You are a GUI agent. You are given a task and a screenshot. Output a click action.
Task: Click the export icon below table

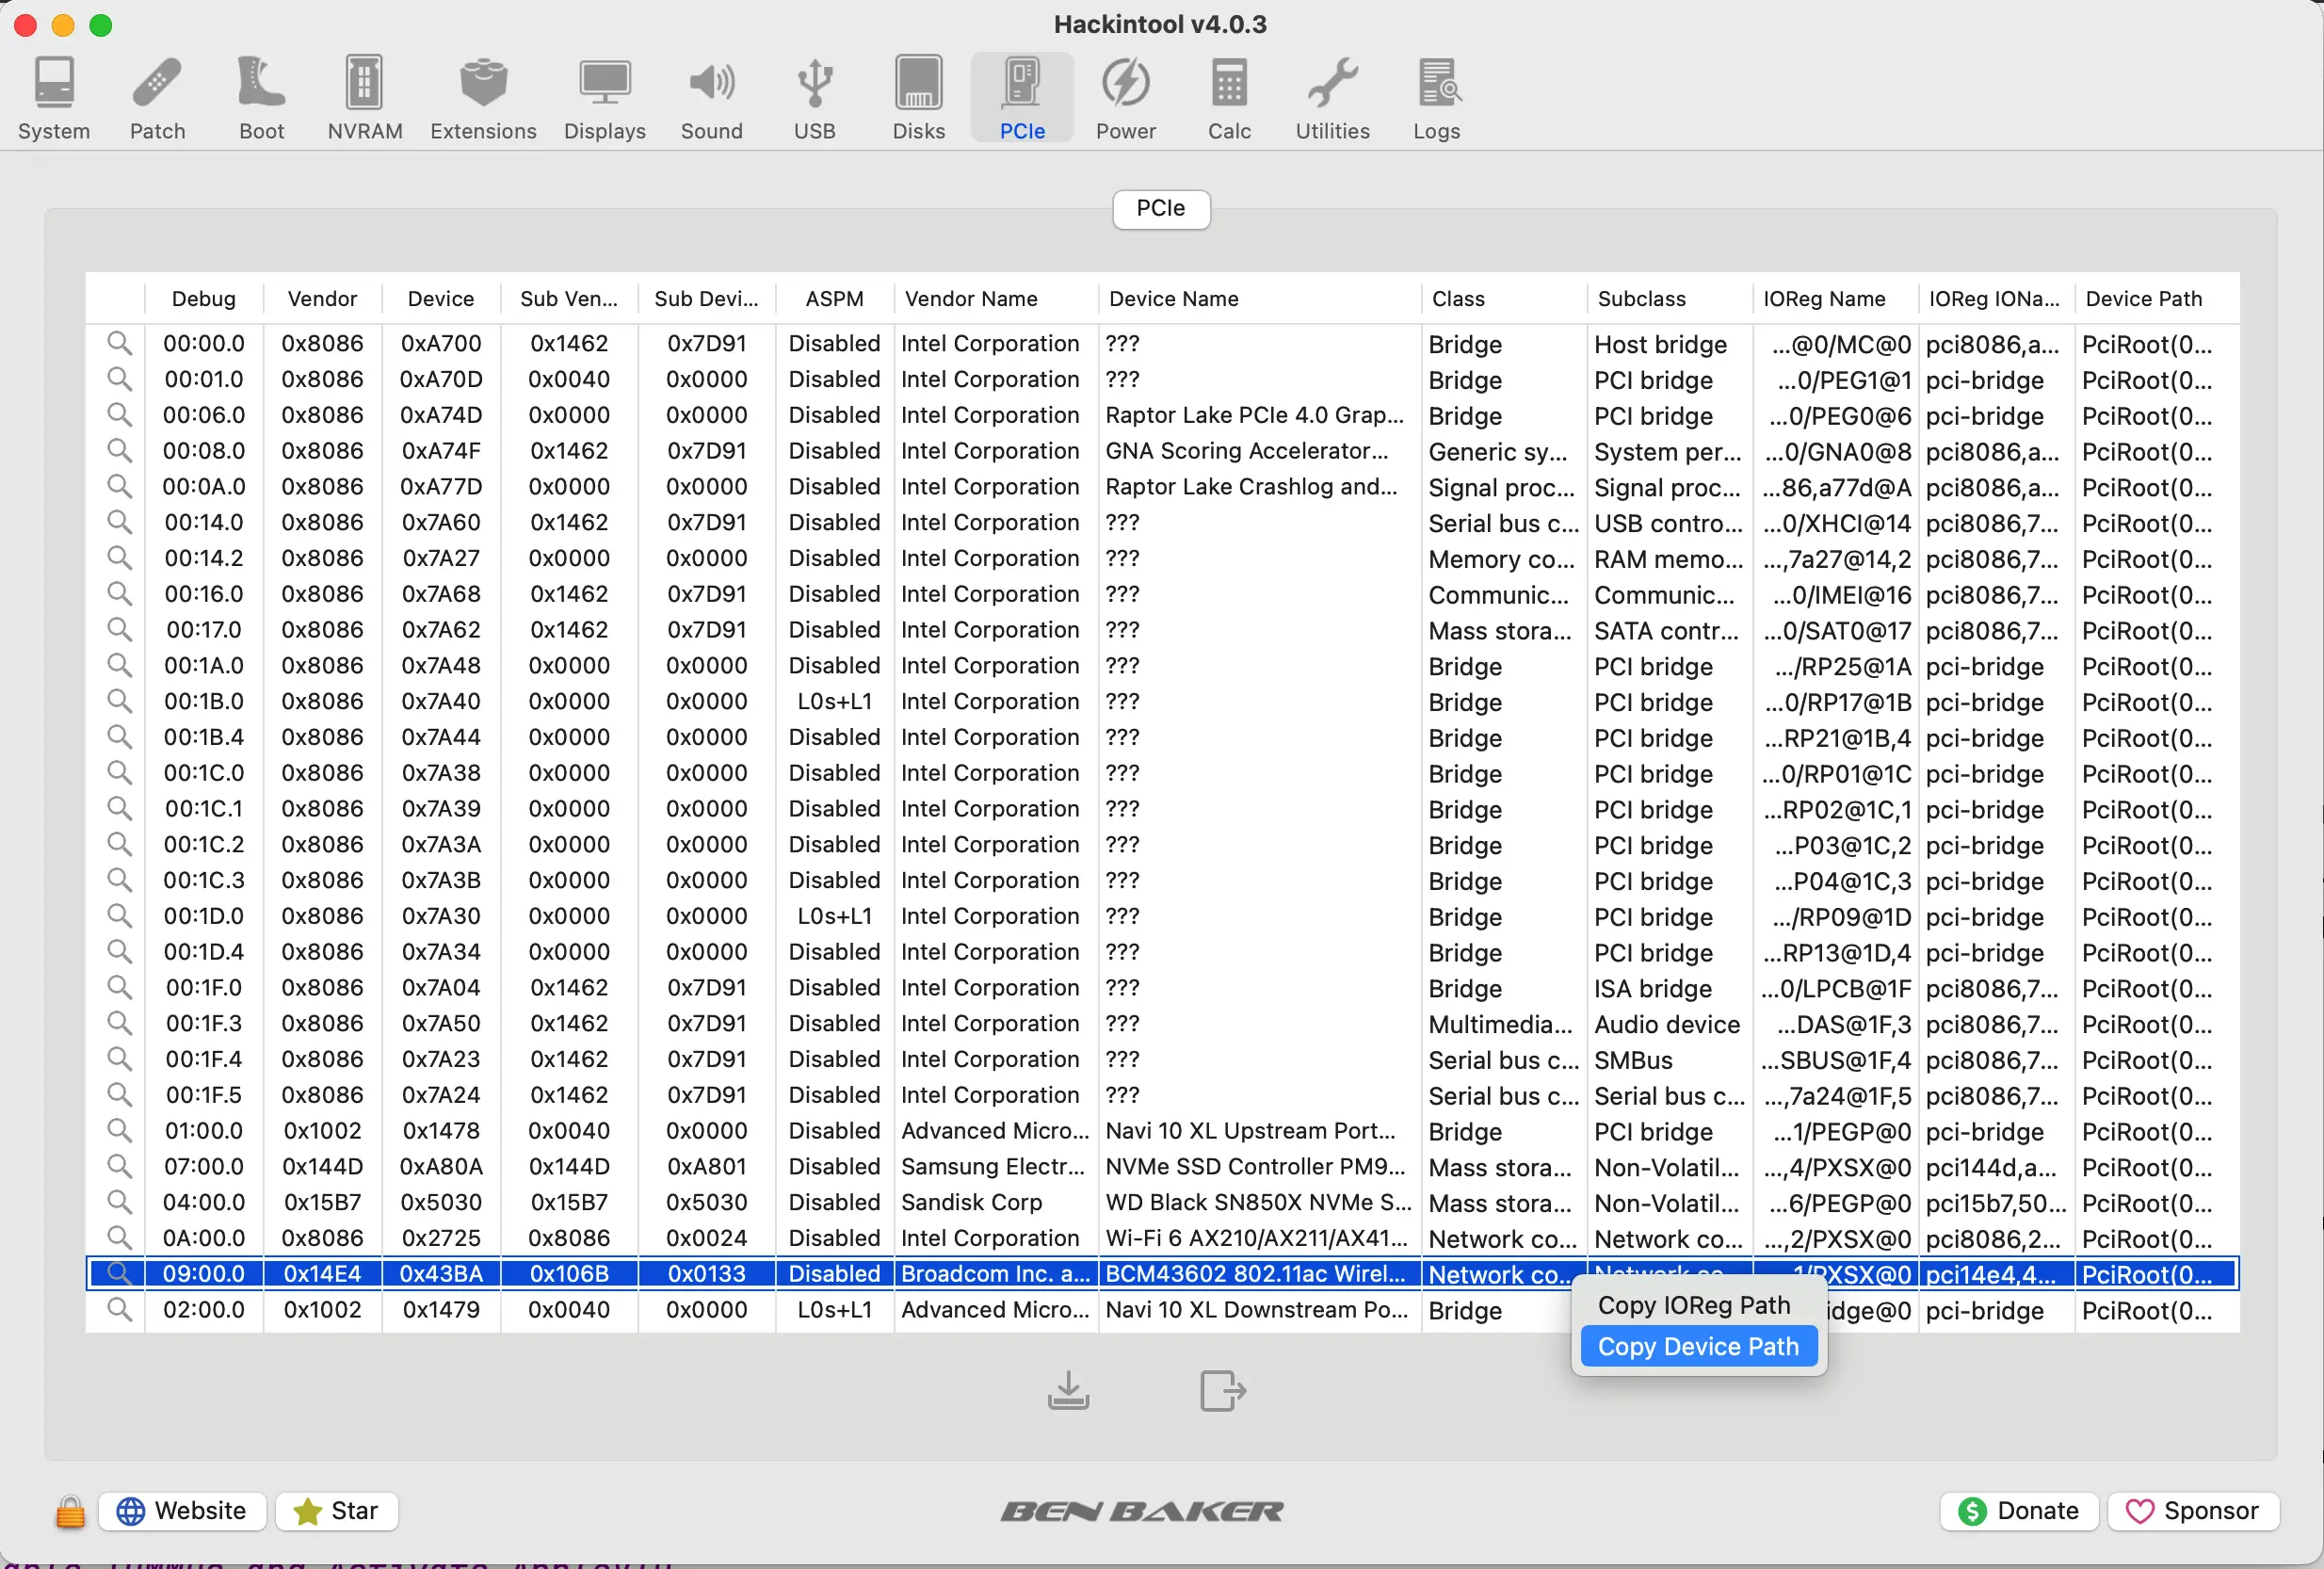tap(1222, 1390)
